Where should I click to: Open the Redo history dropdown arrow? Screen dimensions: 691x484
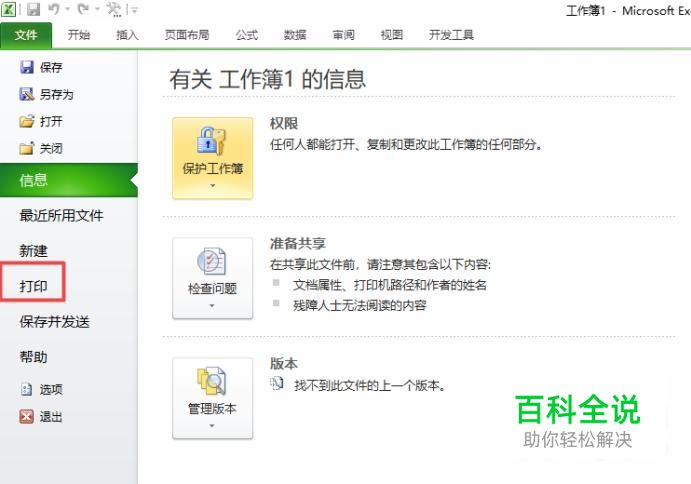97,9
